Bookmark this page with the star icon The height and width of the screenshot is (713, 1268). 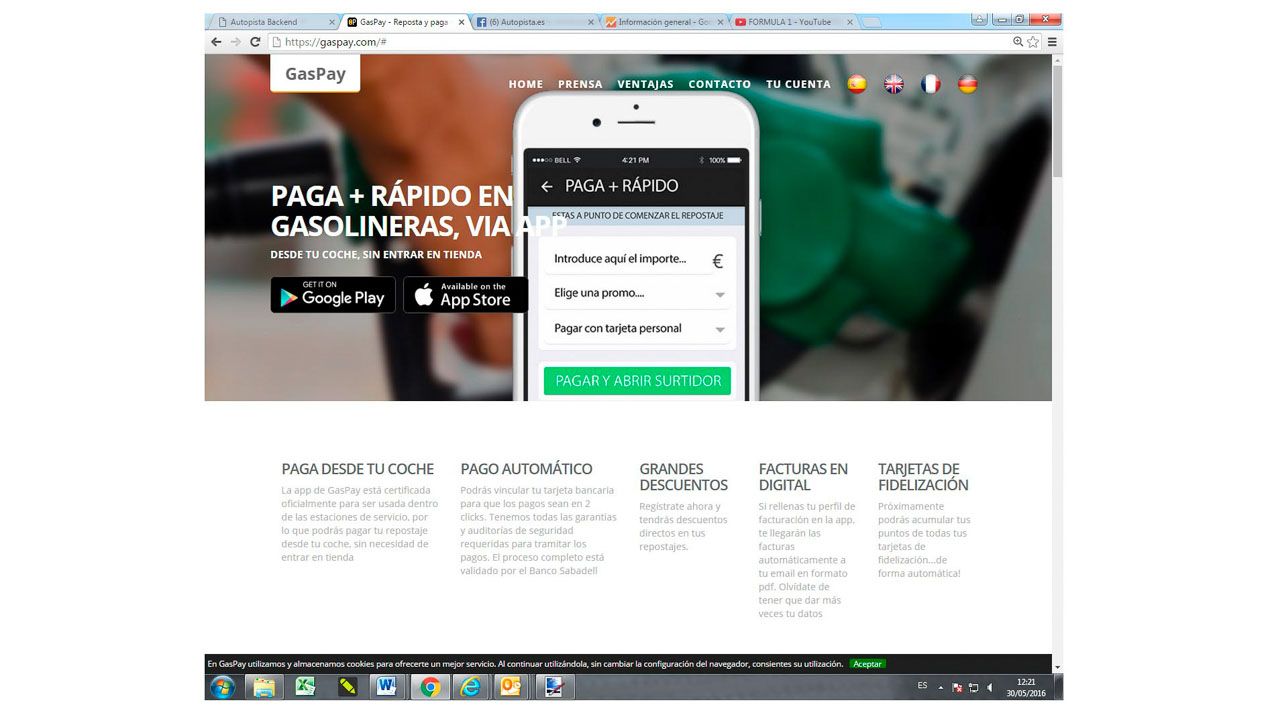1033,42
